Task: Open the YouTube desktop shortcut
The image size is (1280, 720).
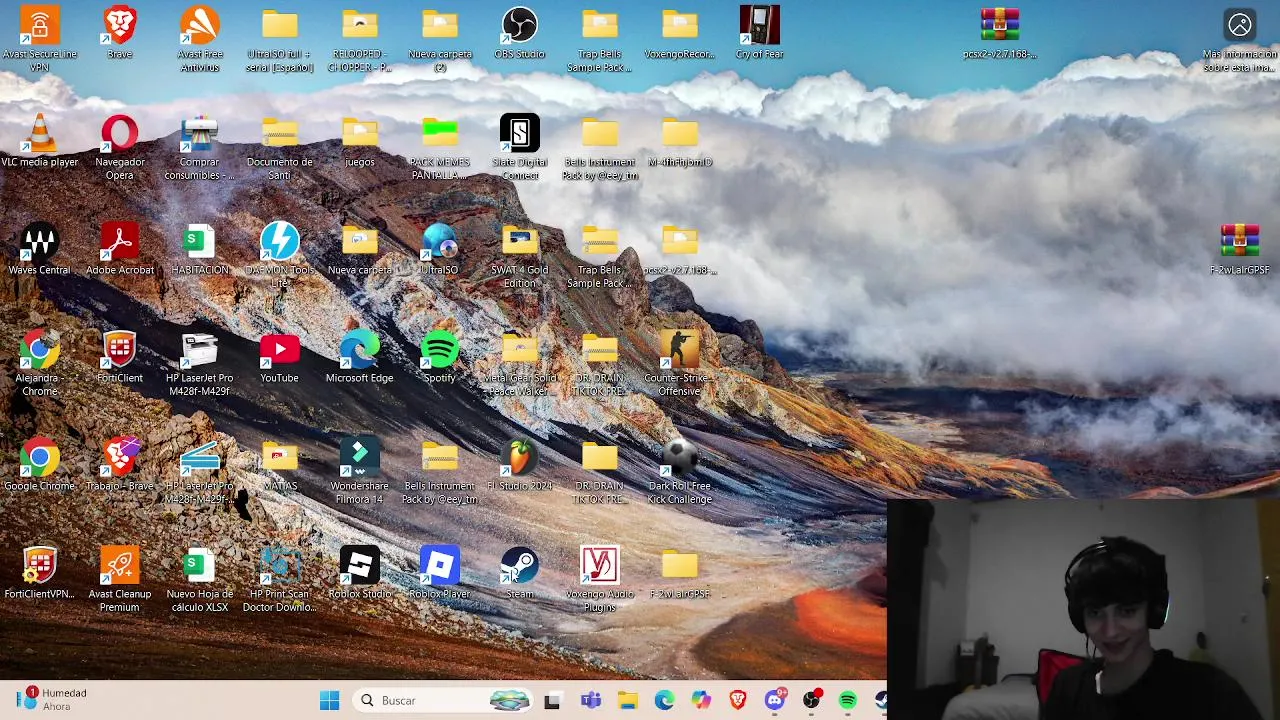Action: pyautogui.click(x=280, y=357)
